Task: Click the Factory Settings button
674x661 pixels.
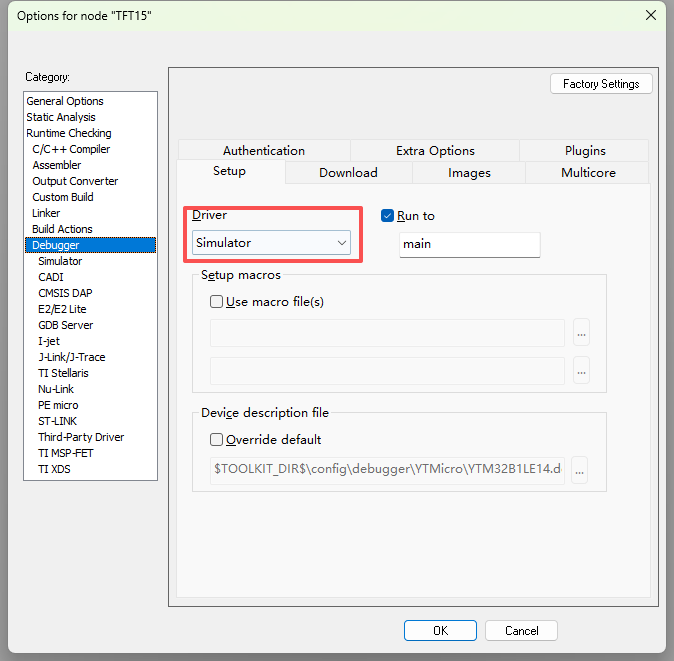Action: 601,84
